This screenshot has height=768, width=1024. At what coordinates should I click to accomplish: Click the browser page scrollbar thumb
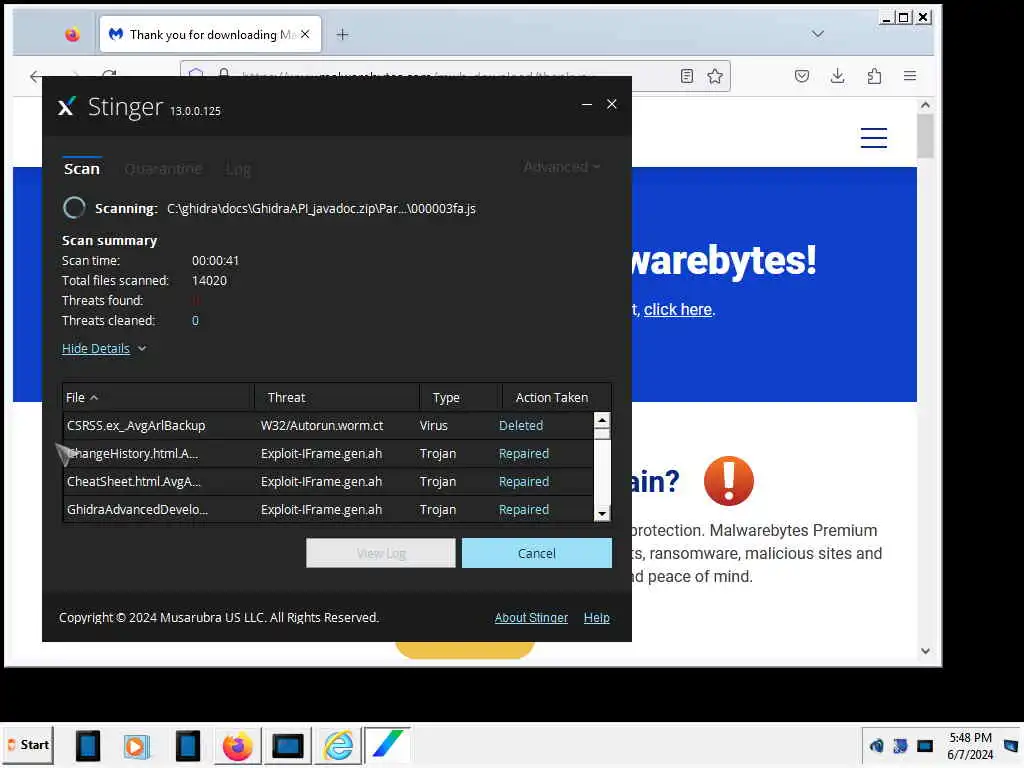(x=925, y=136)
